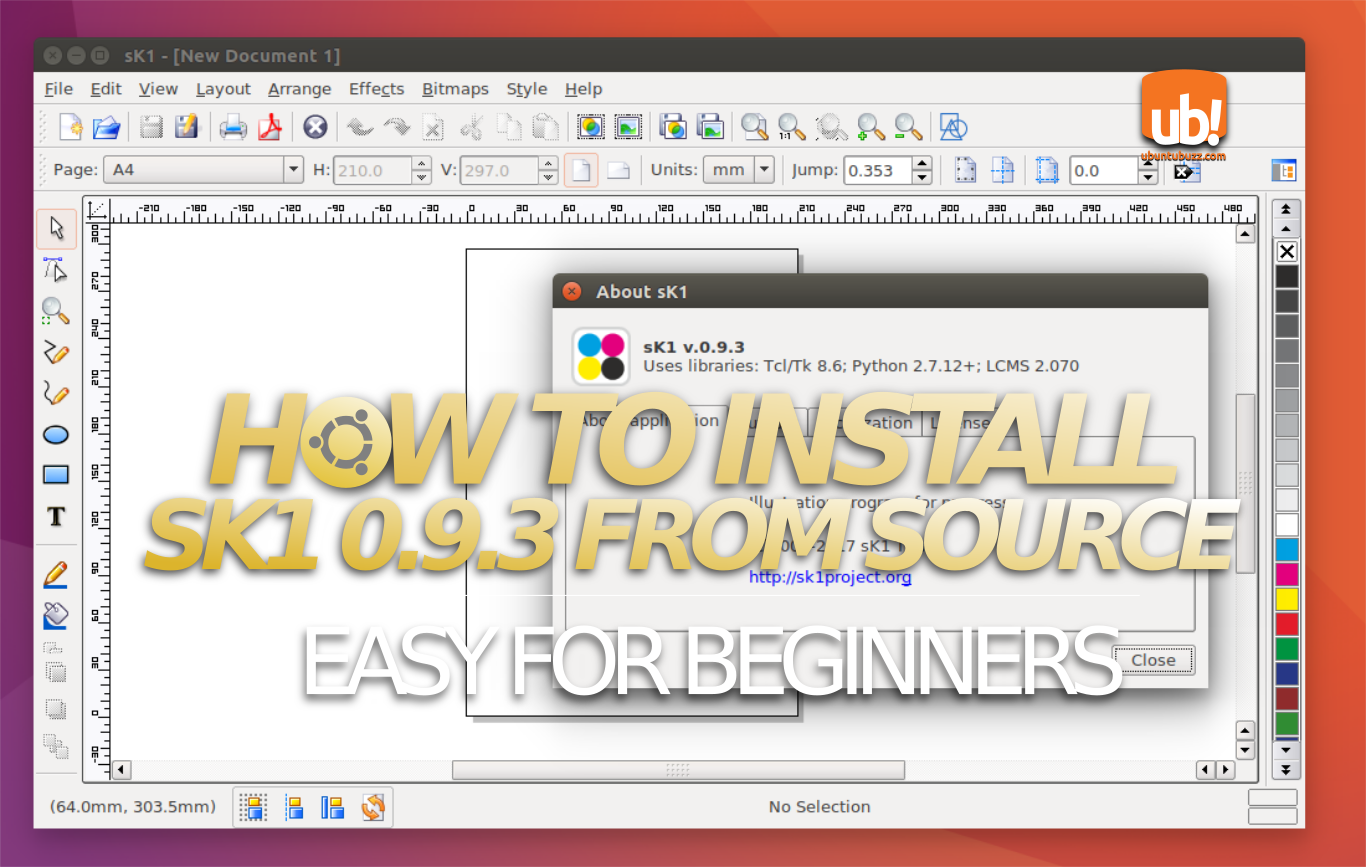Pick the Zoom tool in toolbox
The height and width of the screenshot is (867, 1366).
pyautogui.click(x=56, y=311)
